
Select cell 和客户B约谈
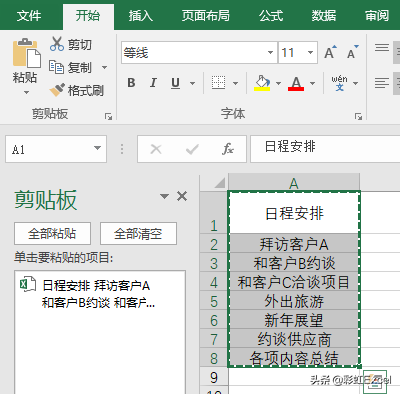tap(294, 263)
